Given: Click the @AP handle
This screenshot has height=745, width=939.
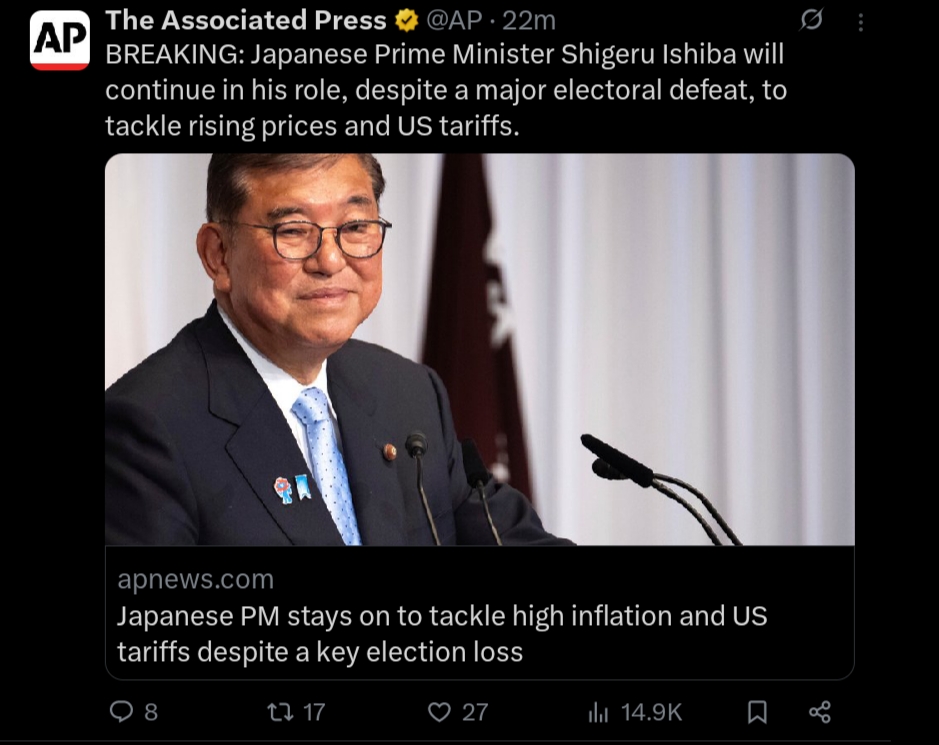Looking at the screenshot, I should [x=454, y=21].
